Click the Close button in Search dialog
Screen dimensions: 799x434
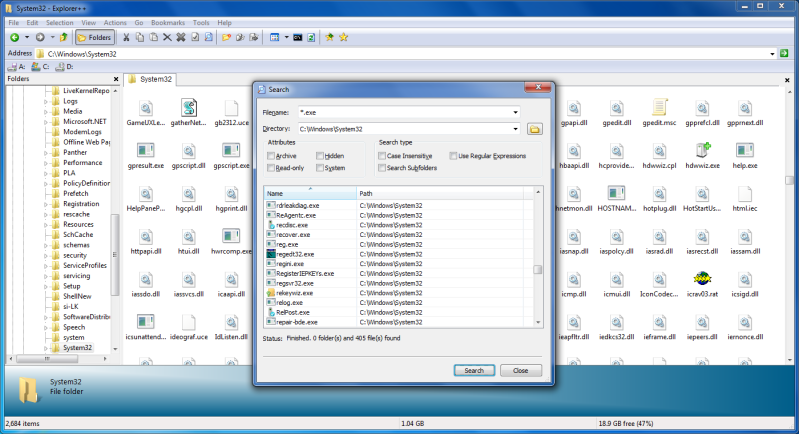520,370
